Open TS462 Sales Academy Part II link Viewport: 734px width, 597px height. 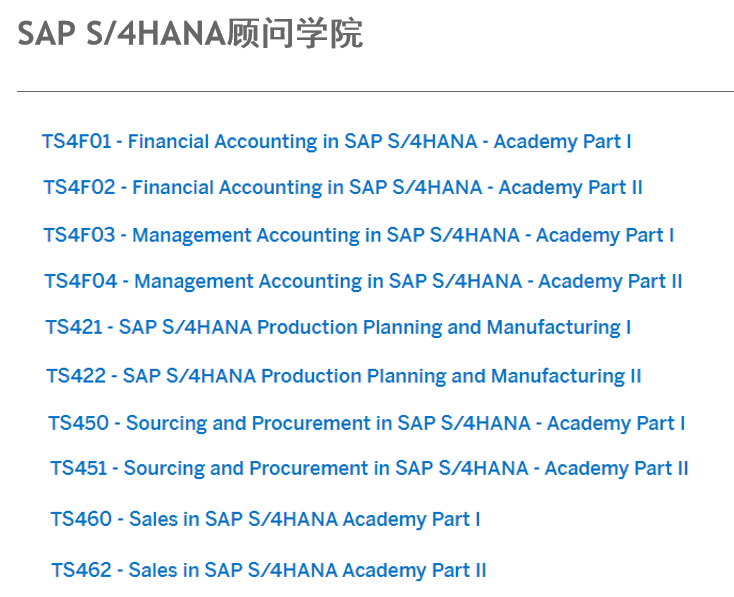pos(269,571)
